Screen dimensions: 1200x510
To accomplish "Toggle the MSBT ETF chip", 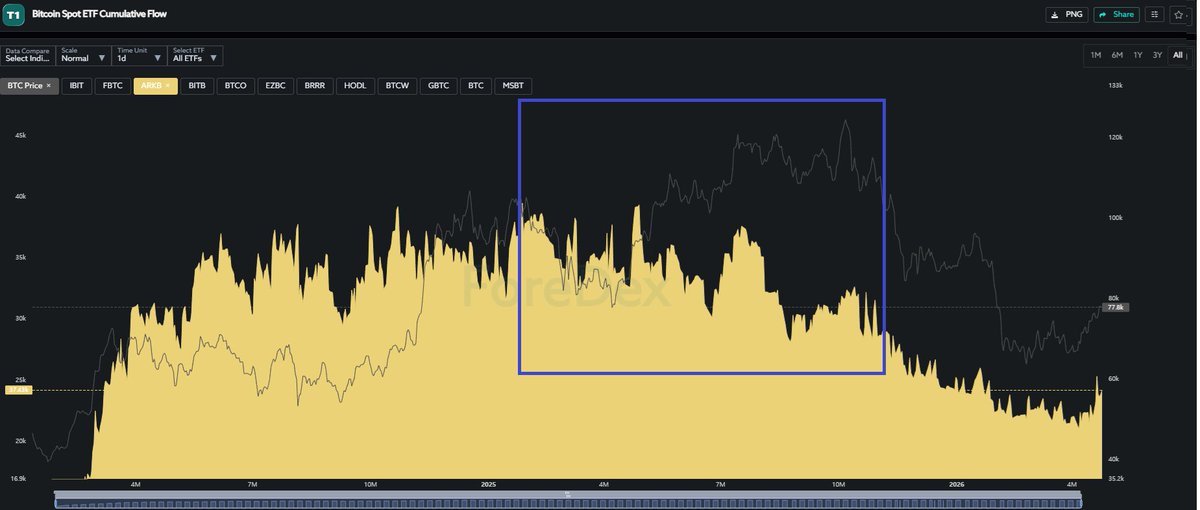I will coord(513,86).
